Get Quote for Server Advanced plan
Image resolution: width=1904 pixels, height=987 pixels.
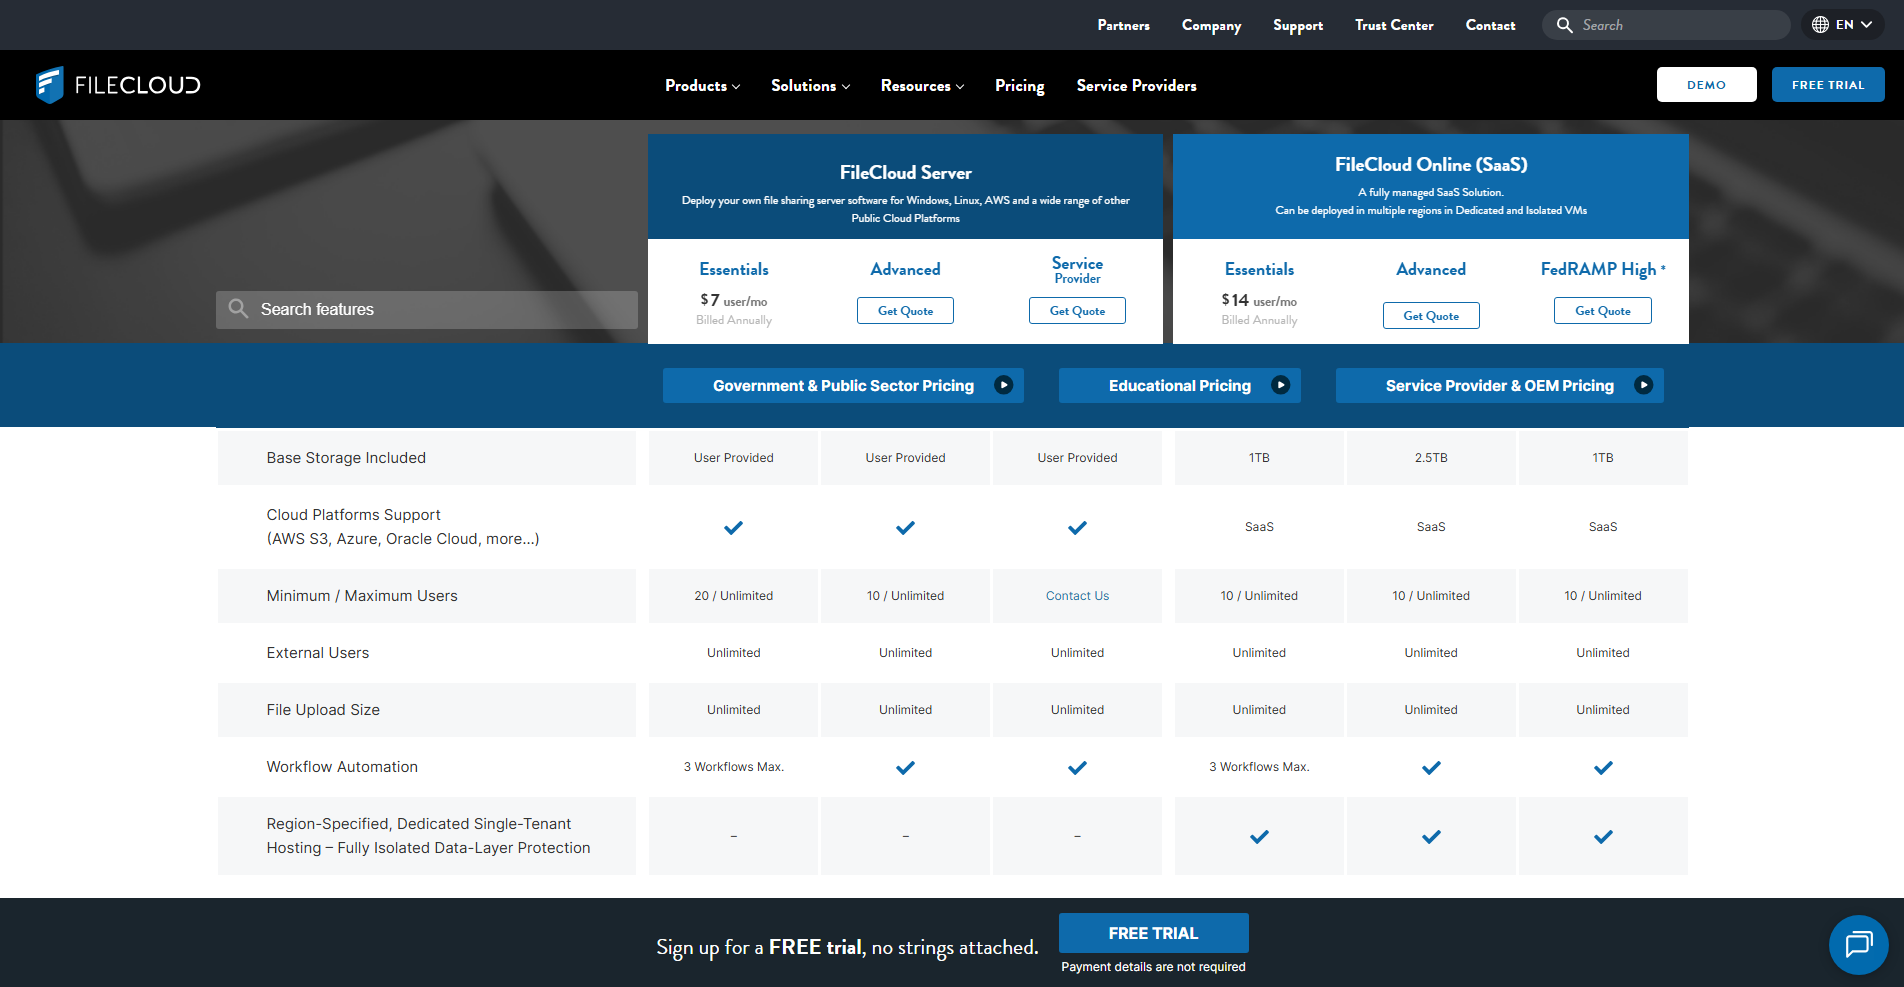point(904,310)
